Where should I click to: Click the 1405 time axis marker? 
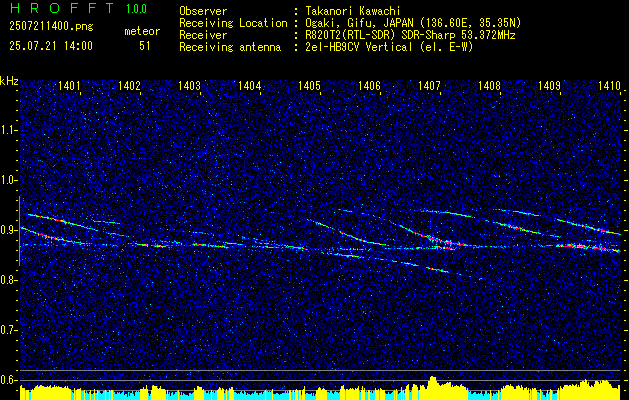(x=309, y=85)
